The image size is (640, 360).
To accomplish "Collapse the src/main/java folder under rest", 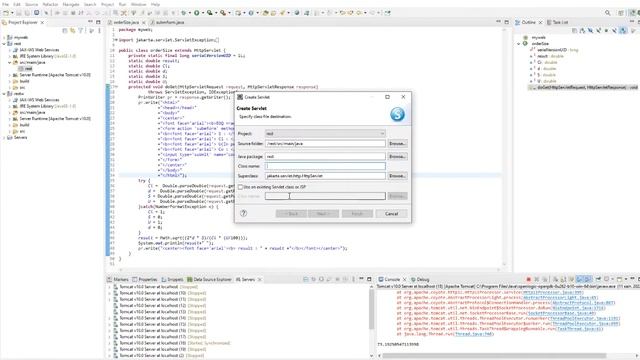I will pos(10,62).
